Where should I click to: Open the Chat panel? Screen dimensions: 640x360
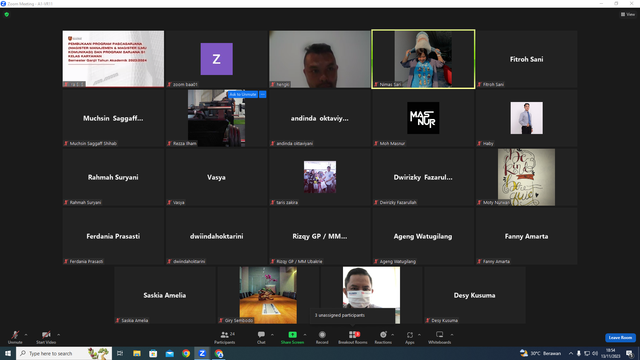click(261, 337)
